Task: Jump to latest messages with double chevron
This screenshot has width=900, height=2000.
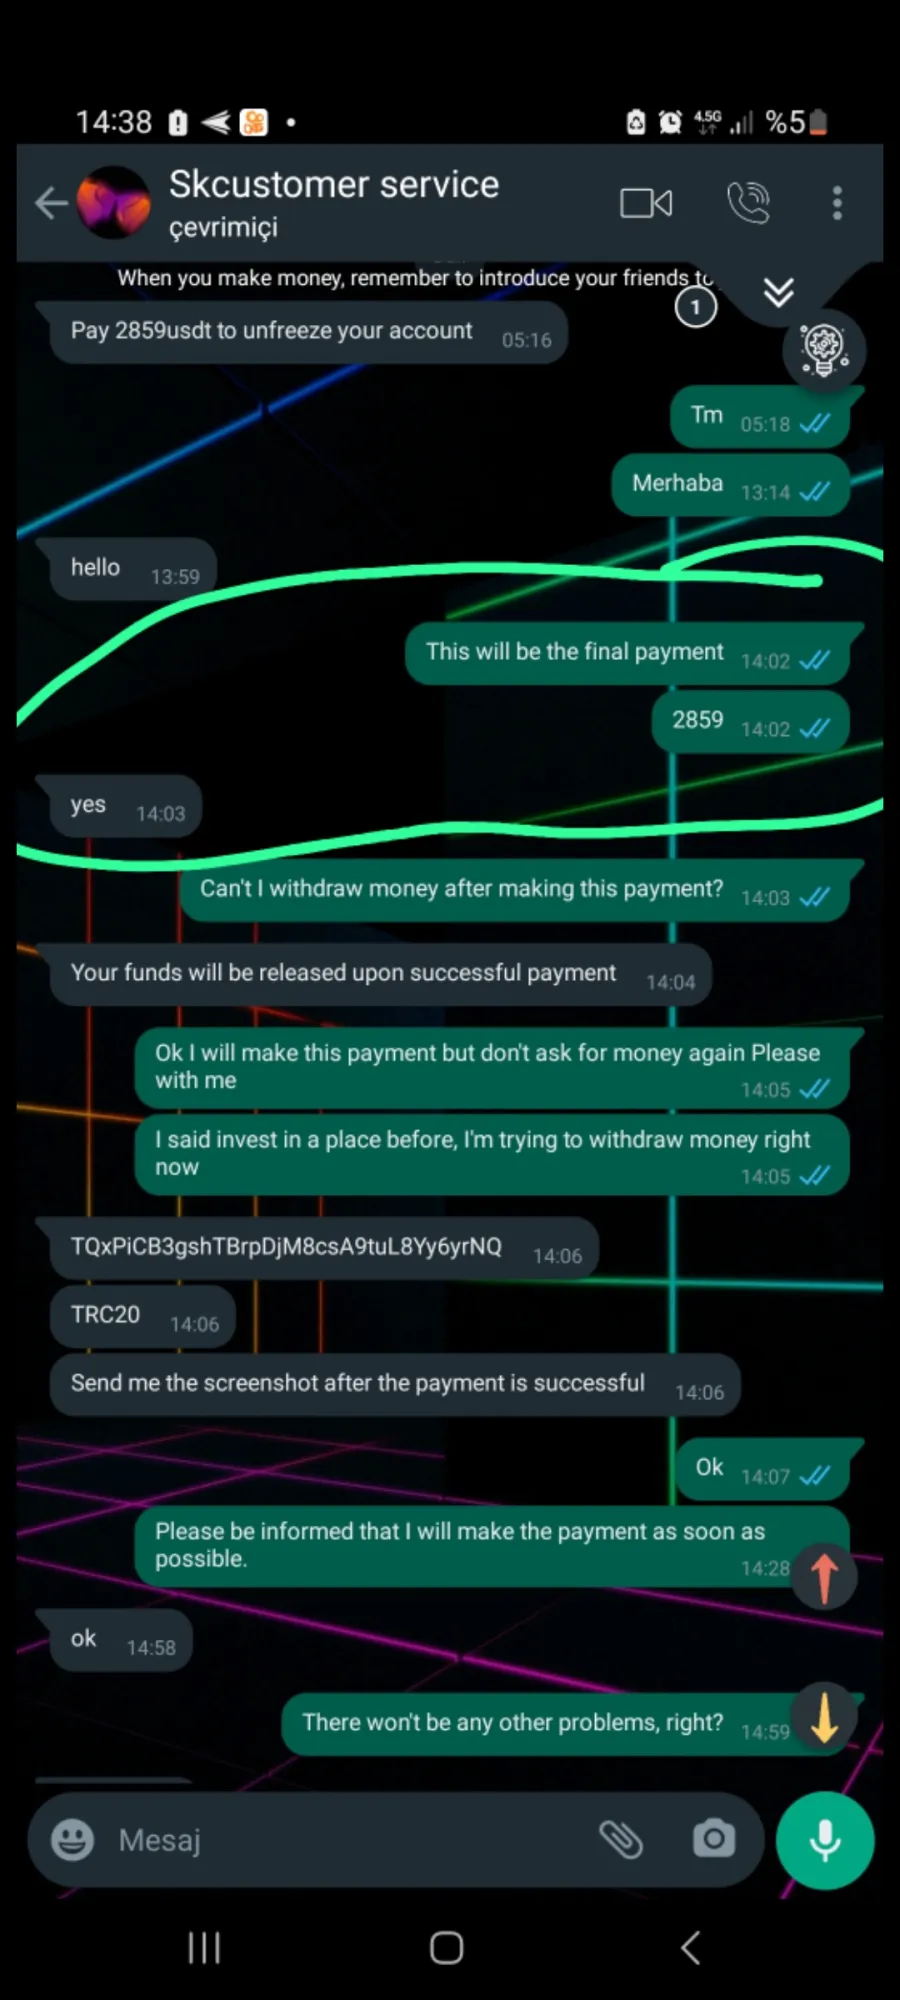Action: point(778,293)
